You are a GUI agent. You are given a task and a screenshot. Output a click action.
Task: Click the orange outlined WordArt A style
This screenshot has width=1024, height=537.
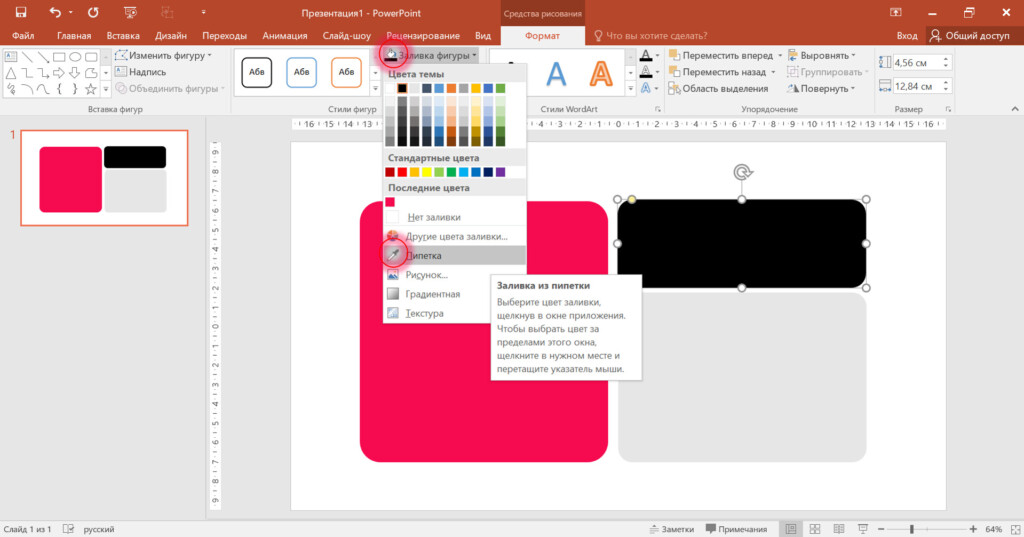601,73
